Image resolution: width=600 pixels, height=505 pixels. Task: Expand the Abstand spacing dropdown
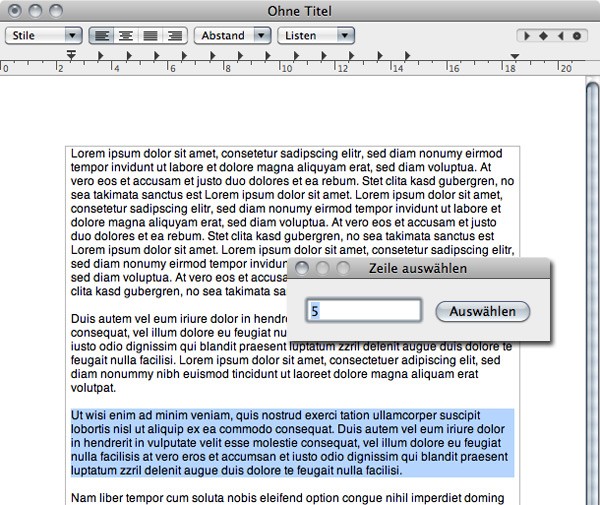pyautogui.click(x=232, y=35)
